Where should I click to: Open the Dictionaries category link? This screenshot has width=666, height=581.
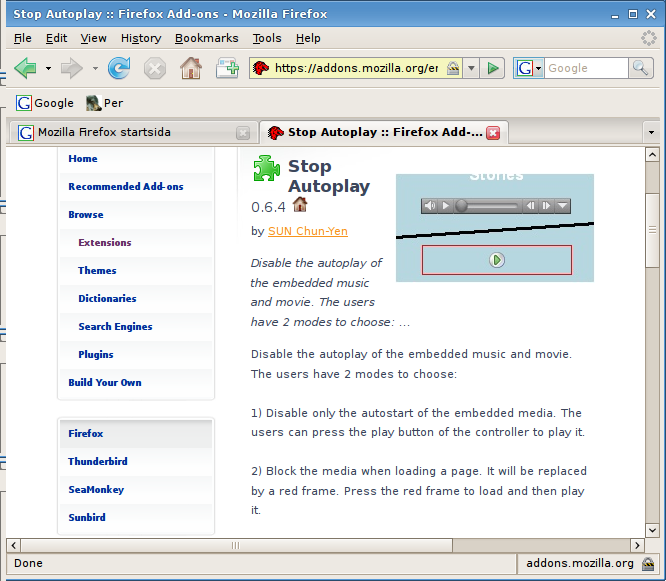(107, 299)
